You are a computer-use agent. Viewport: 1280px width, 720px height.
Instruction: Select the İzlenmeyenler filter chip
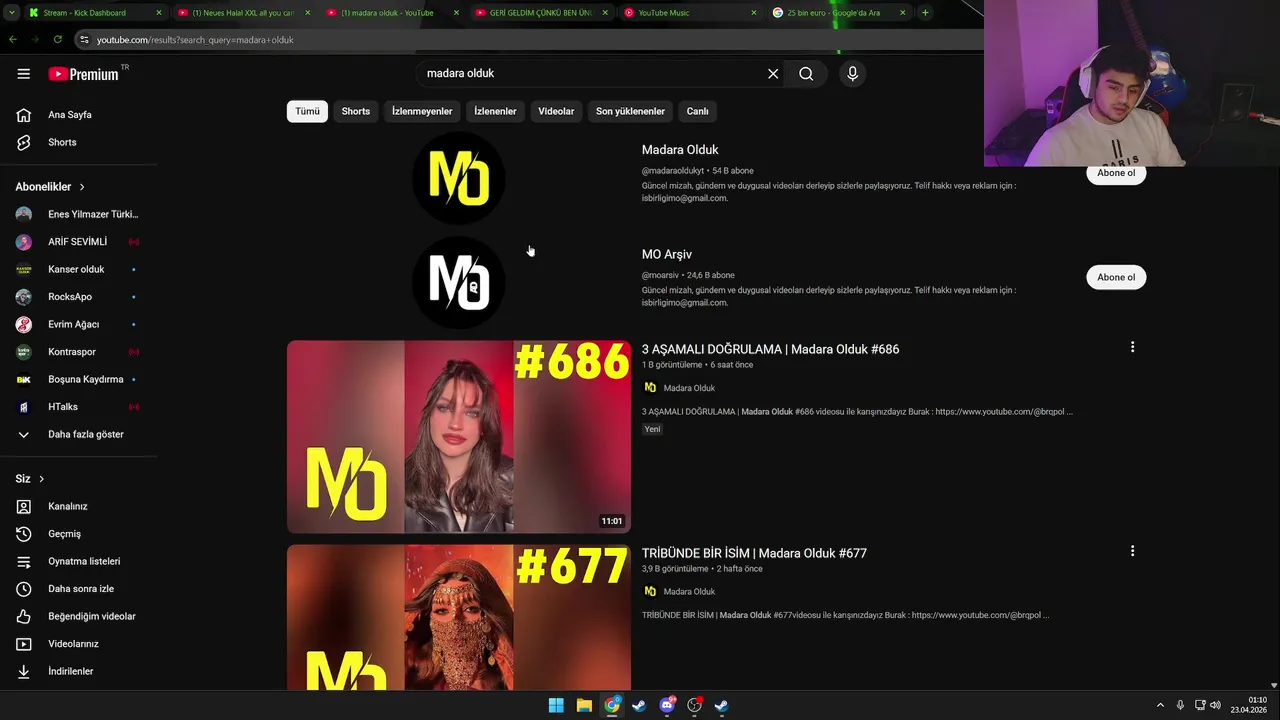point(422,111)
